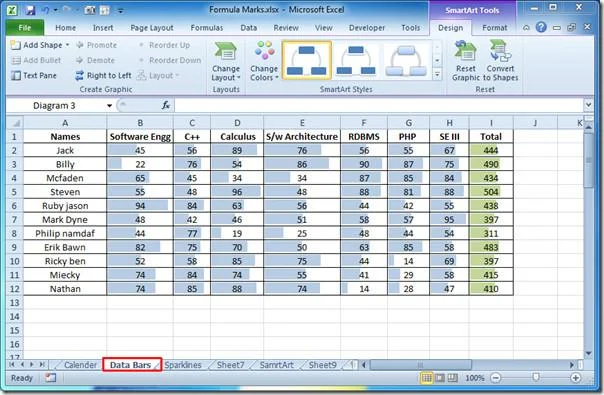Screen dimensions: 604x395
Task: Open the SamrtArt sheet tab
Action: pyautogui.click(x=277, y=365)
